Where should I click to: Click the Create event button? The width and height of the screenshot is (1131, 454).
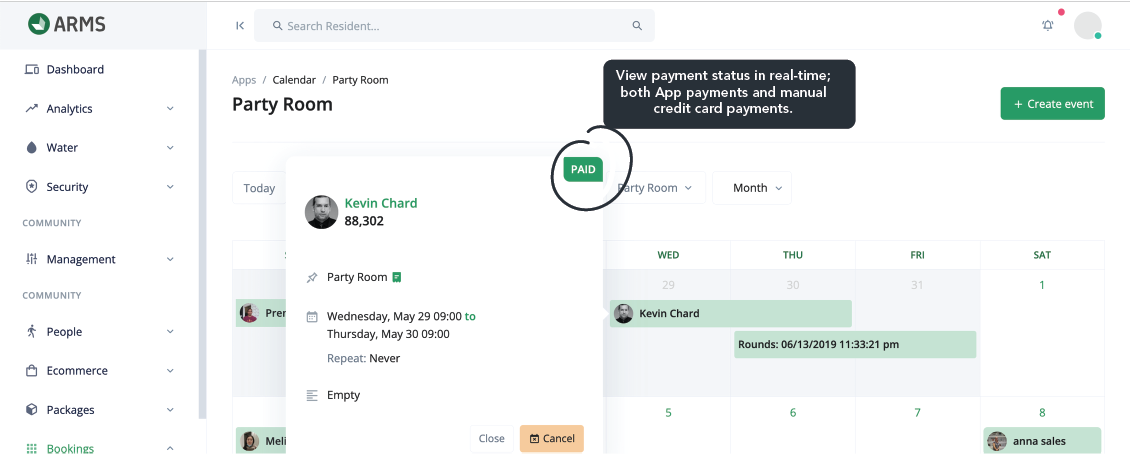click(x=1052, y=104)
